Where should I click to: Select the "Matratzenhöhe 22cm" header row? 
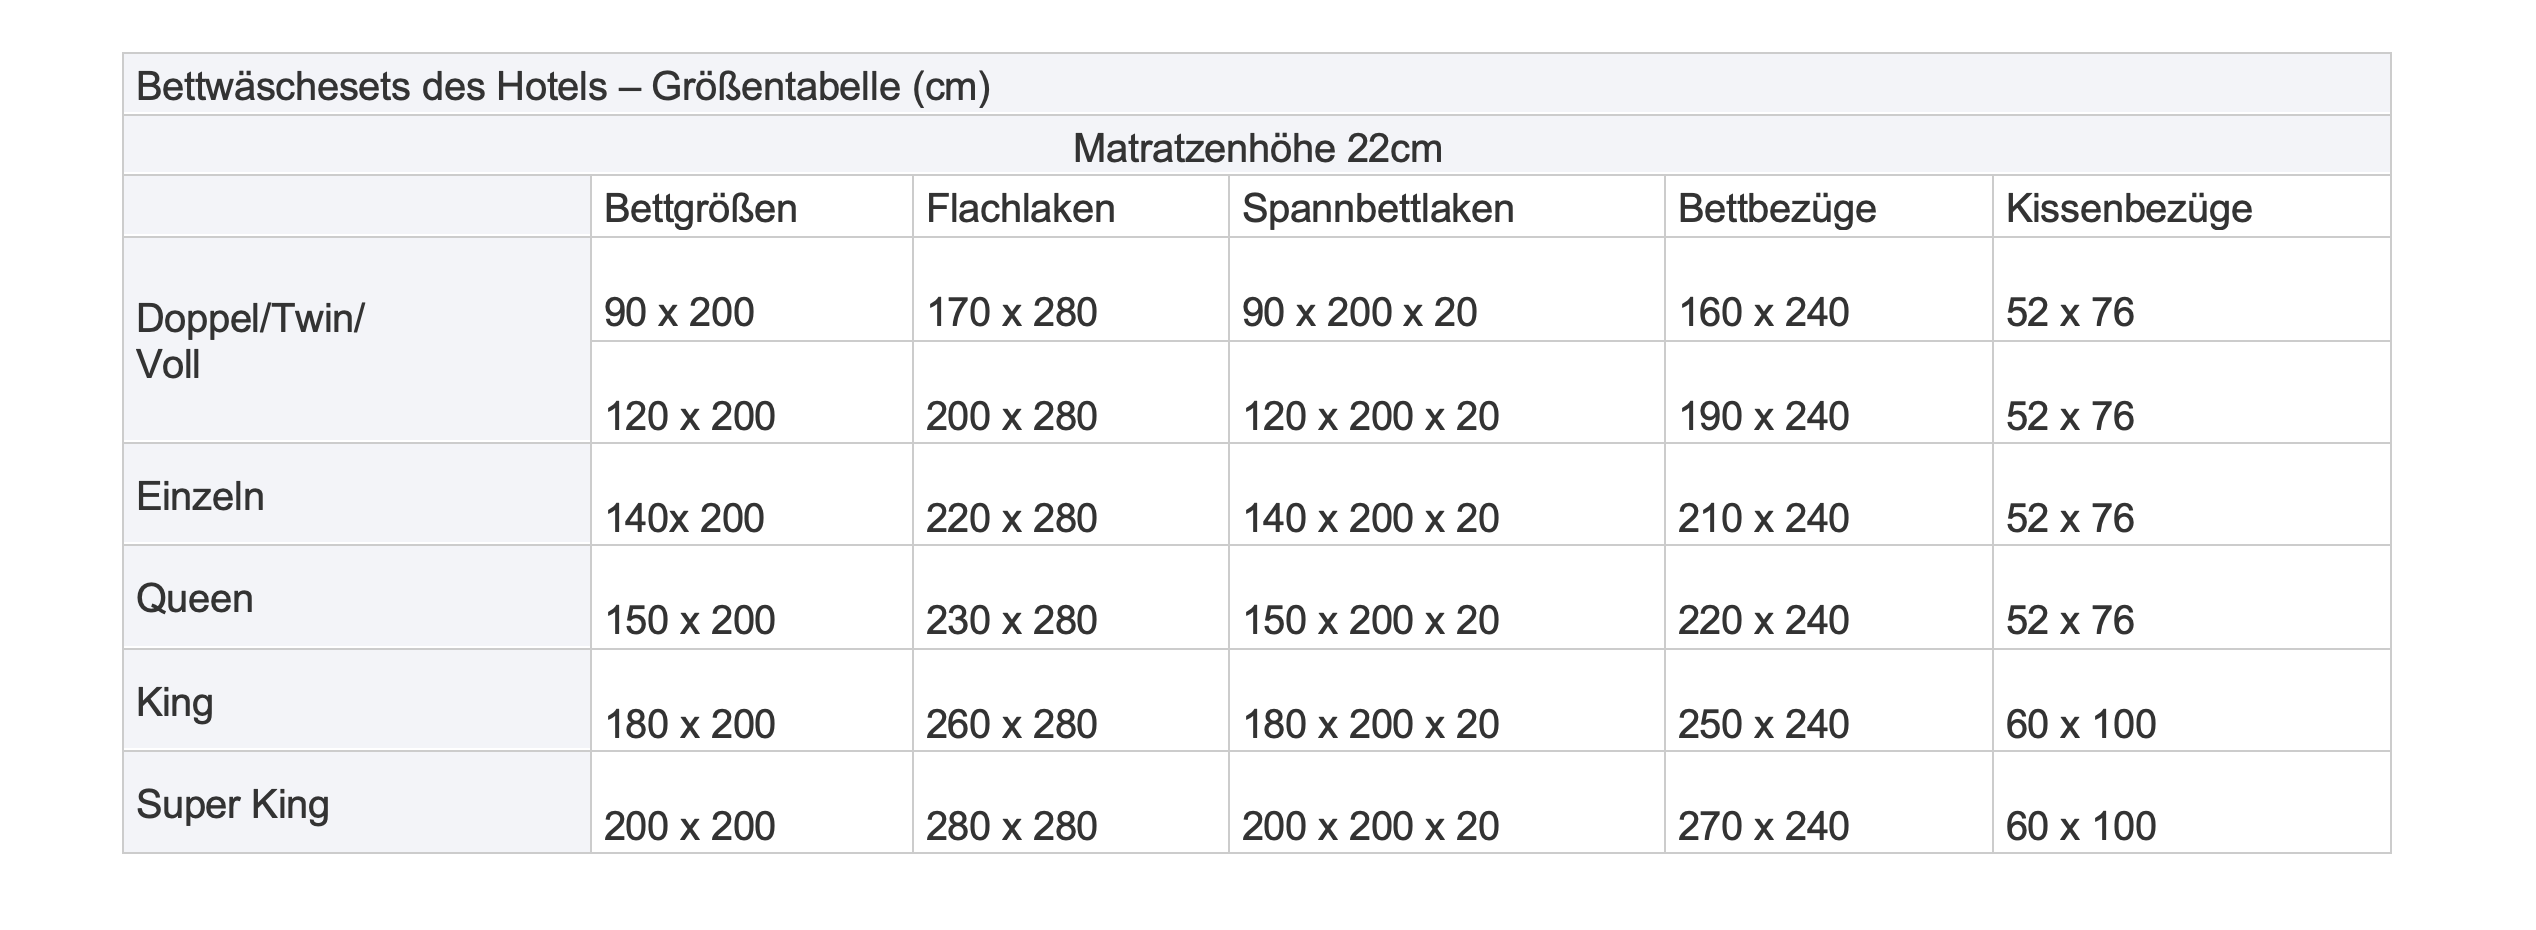pos(1257,149)
